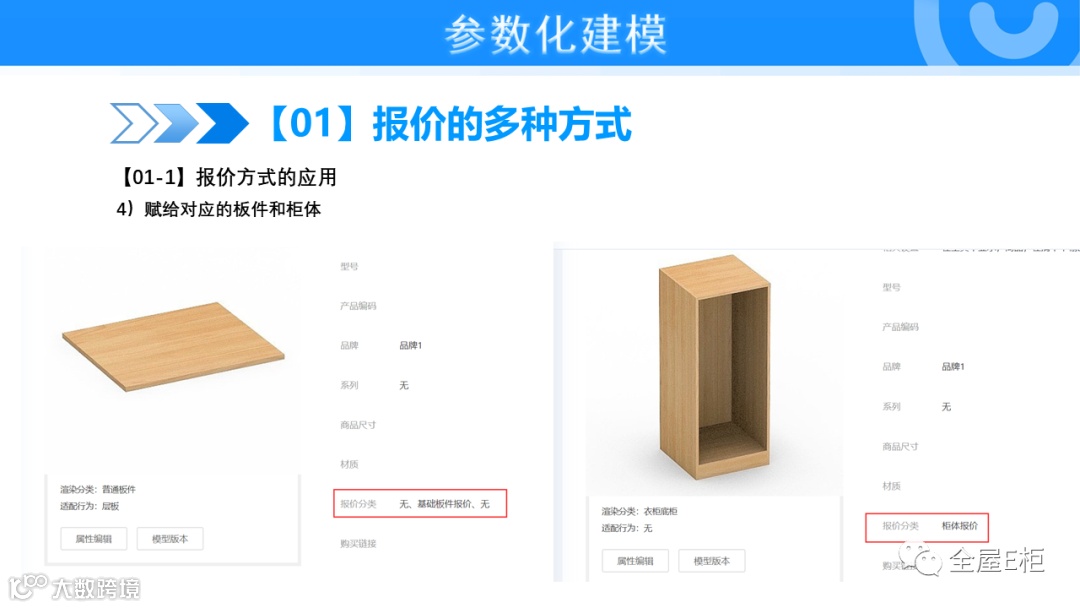The image size is (1080, 608).
Task: Open 属性编辑 button under the flat board
Action: (x=94, y=538)
